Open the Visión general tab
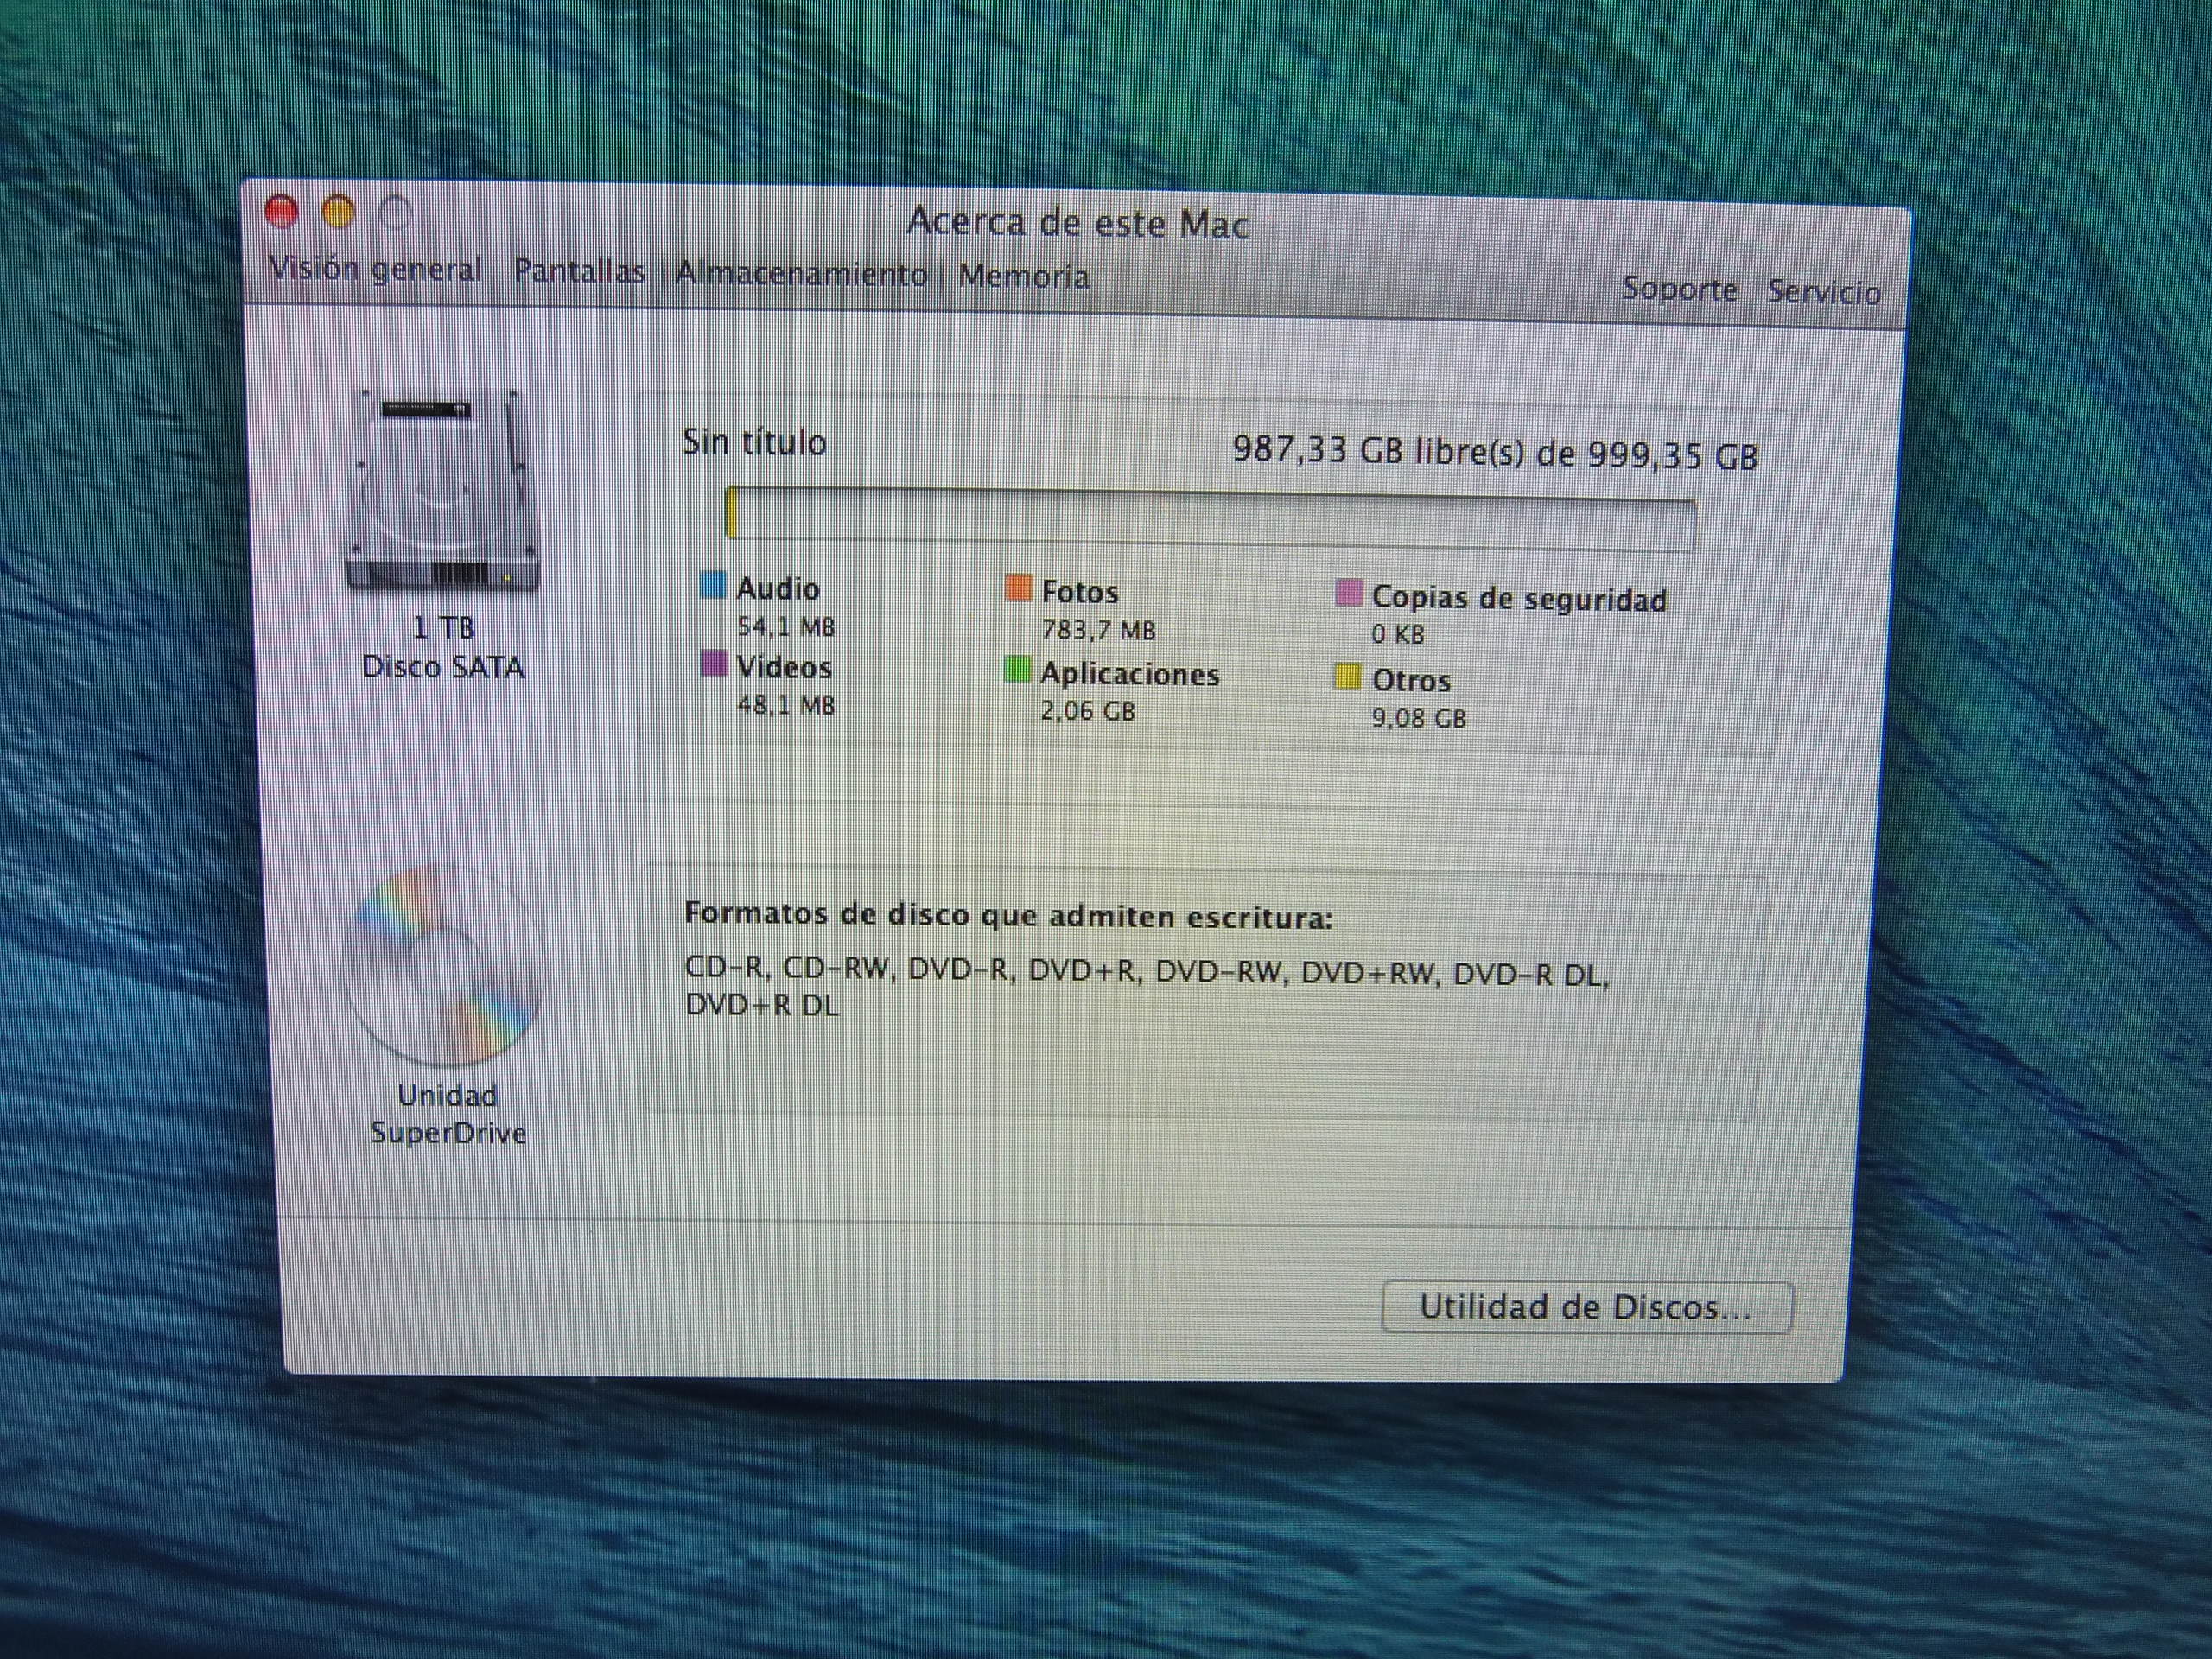Screen dimensions: 2212x1659 point(376,270)
